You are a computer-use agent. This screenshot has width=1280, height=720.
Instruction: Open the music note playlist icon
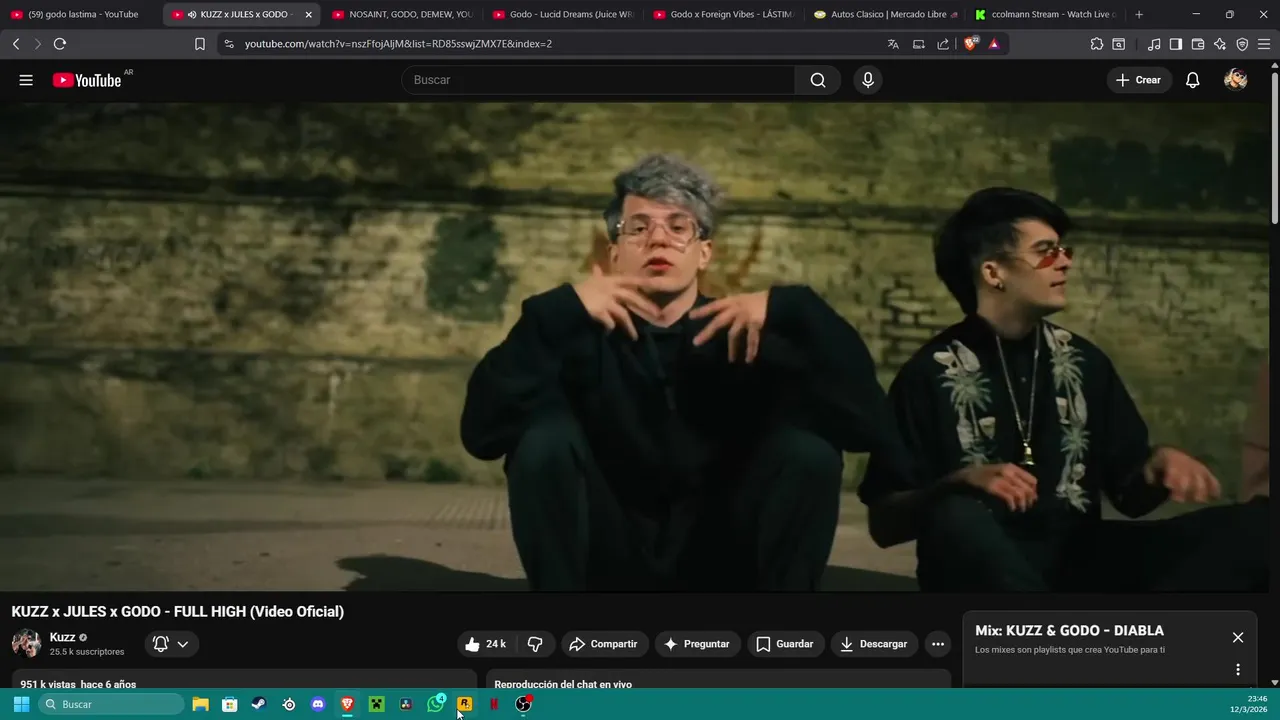(1154, 44)
